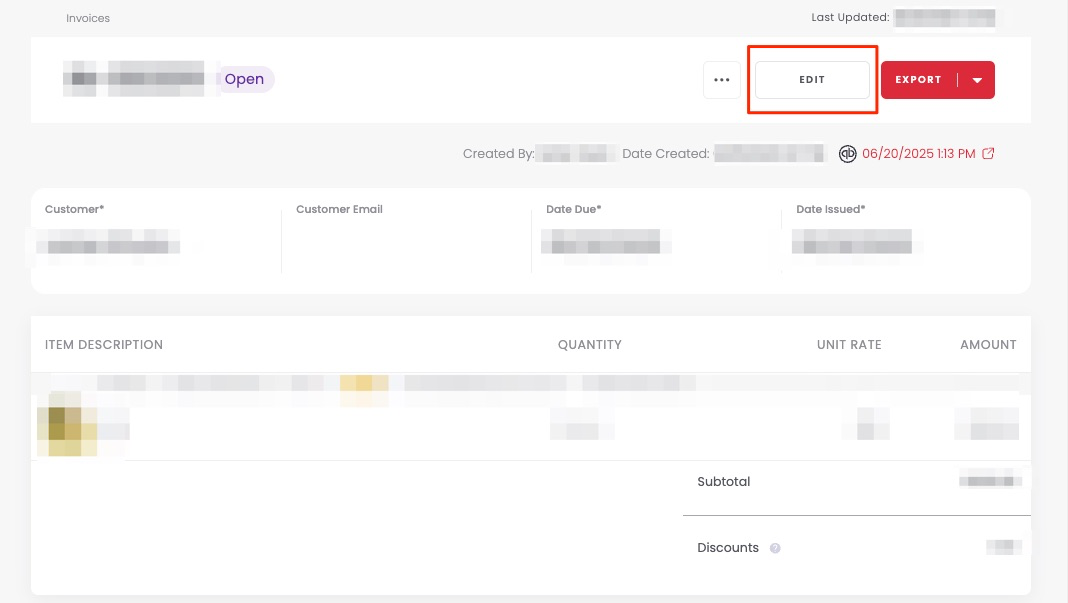
Task: Click the Quantity column header
Action: click(589, 344)
